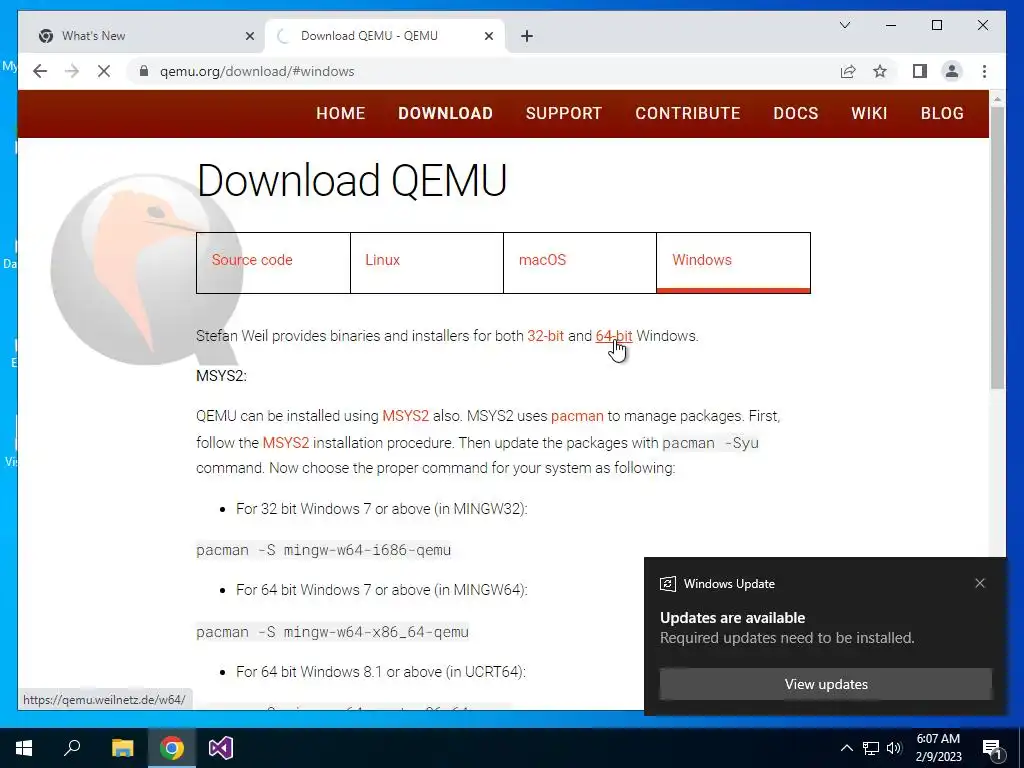Viewport: 1024px width, 768px height.
Task: Launch Visual Studio from the taskbar
Action: pos(221,748)
